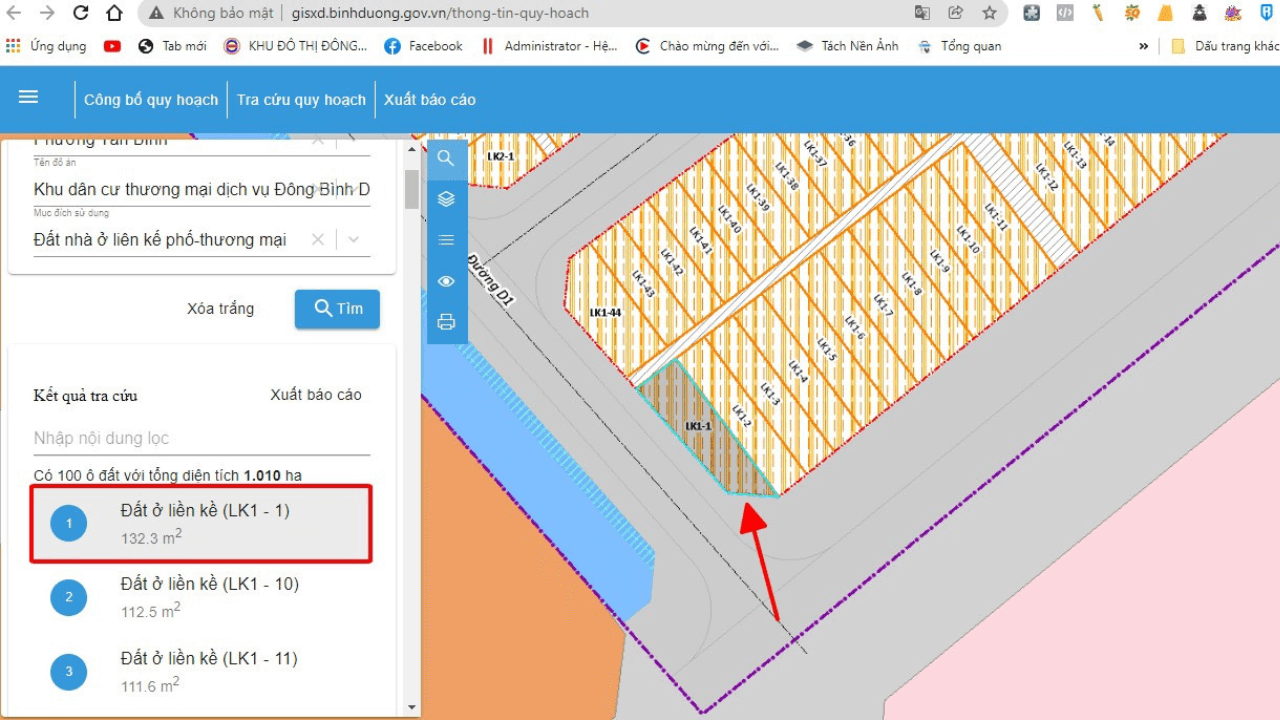Viewport: 1280px width, 720px height.
Task: Click the Xóa trắng button
Action: coord(220,308)
